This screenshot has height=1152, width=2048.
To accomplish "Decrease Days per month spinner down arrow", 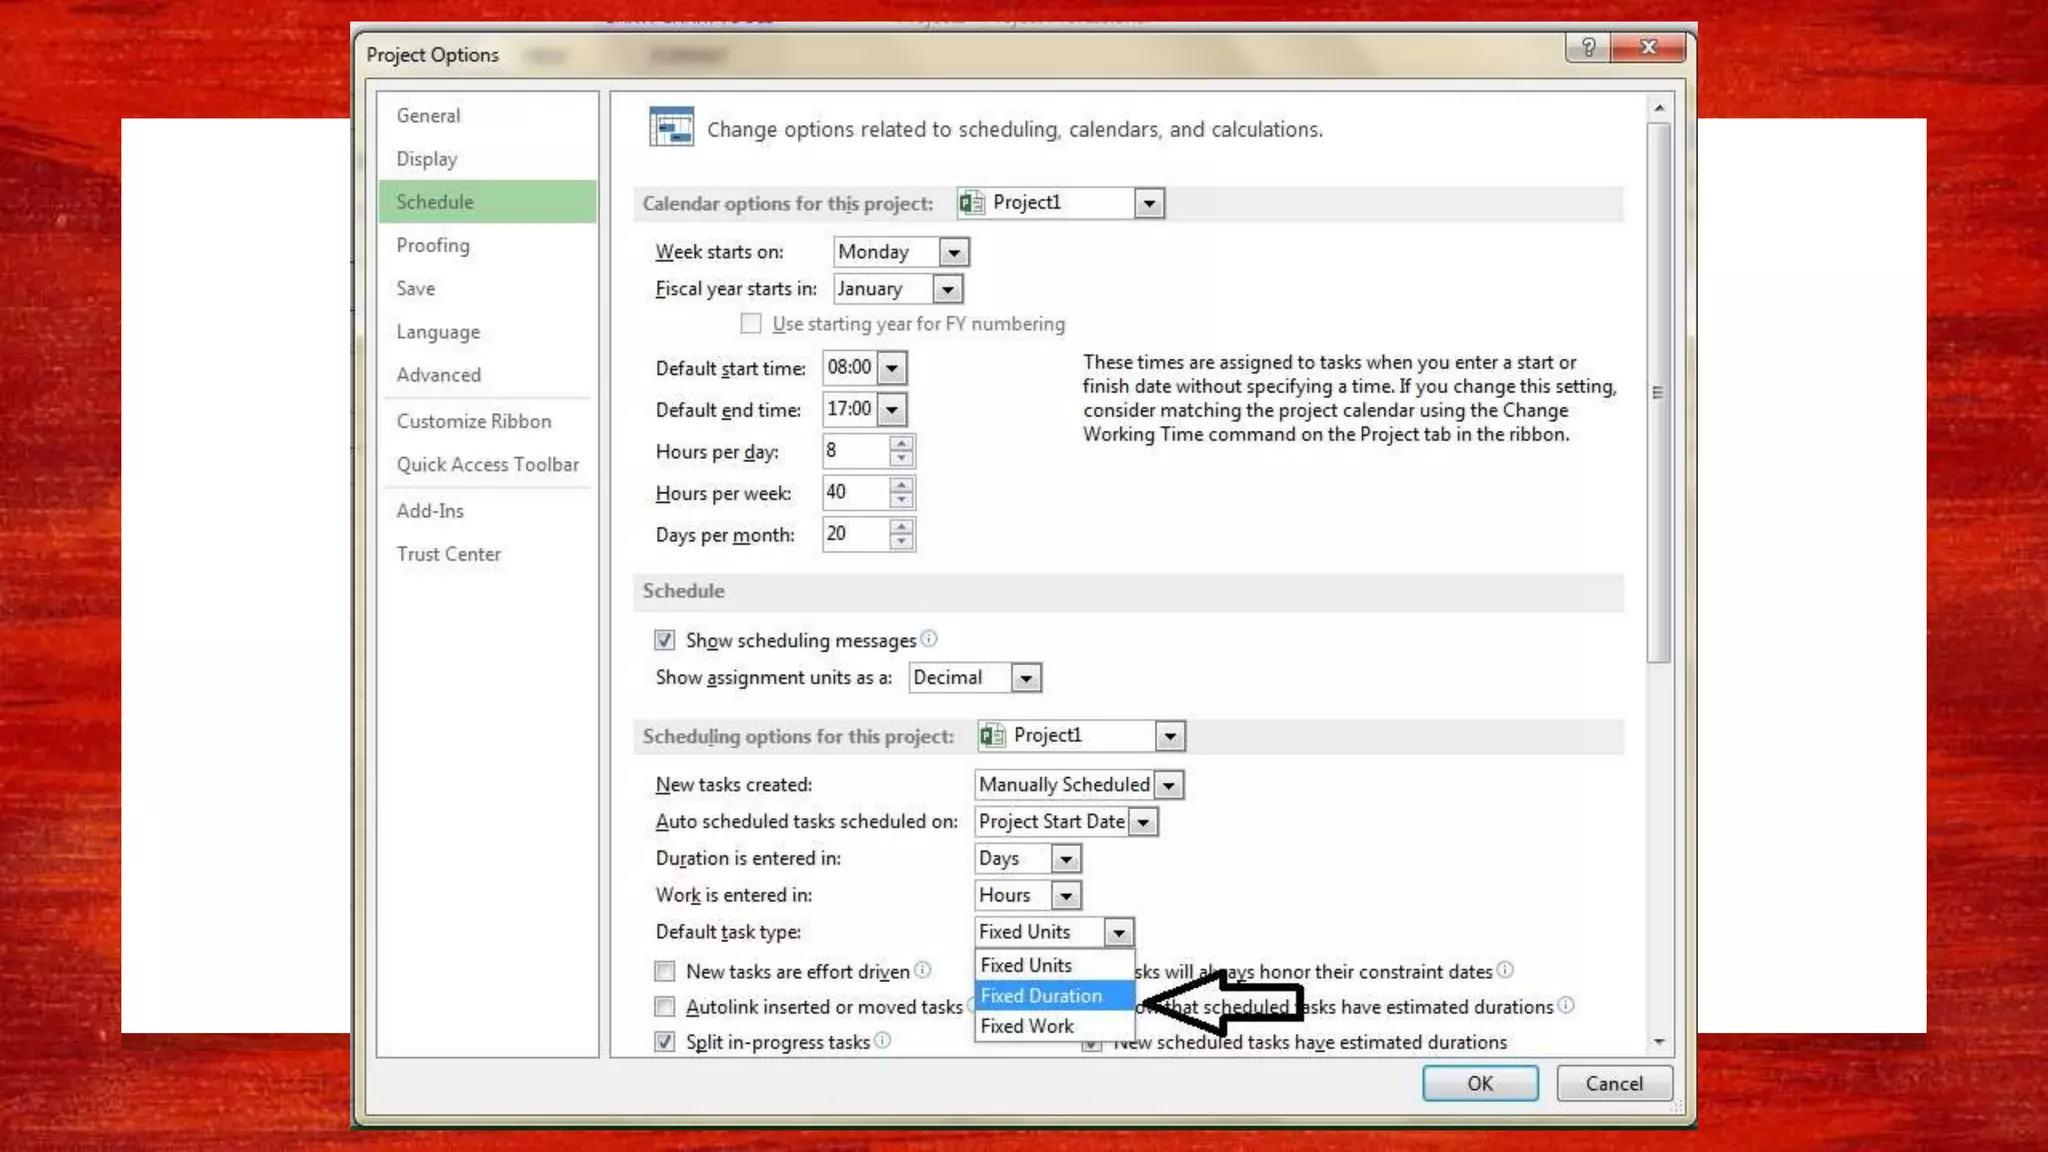I will click(x=901, y=542).
